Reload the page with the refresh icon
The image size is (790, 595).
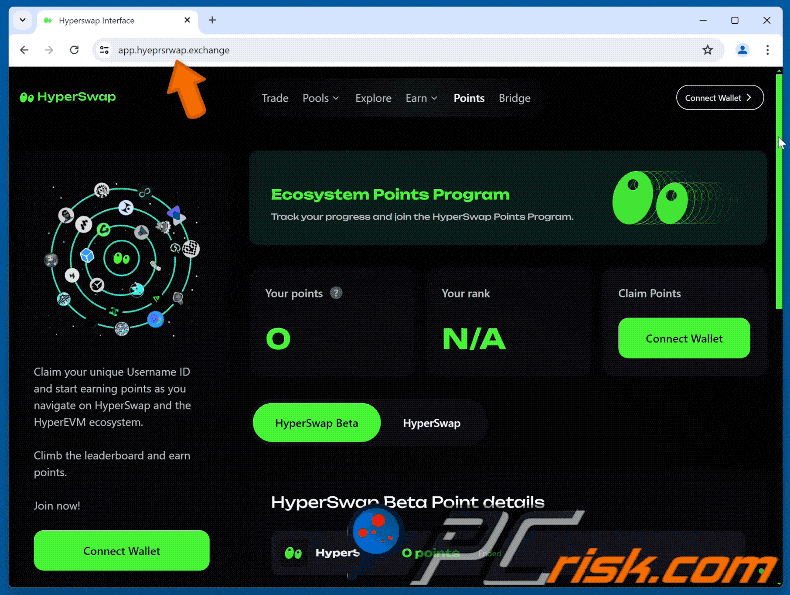(x=74, y=50)
